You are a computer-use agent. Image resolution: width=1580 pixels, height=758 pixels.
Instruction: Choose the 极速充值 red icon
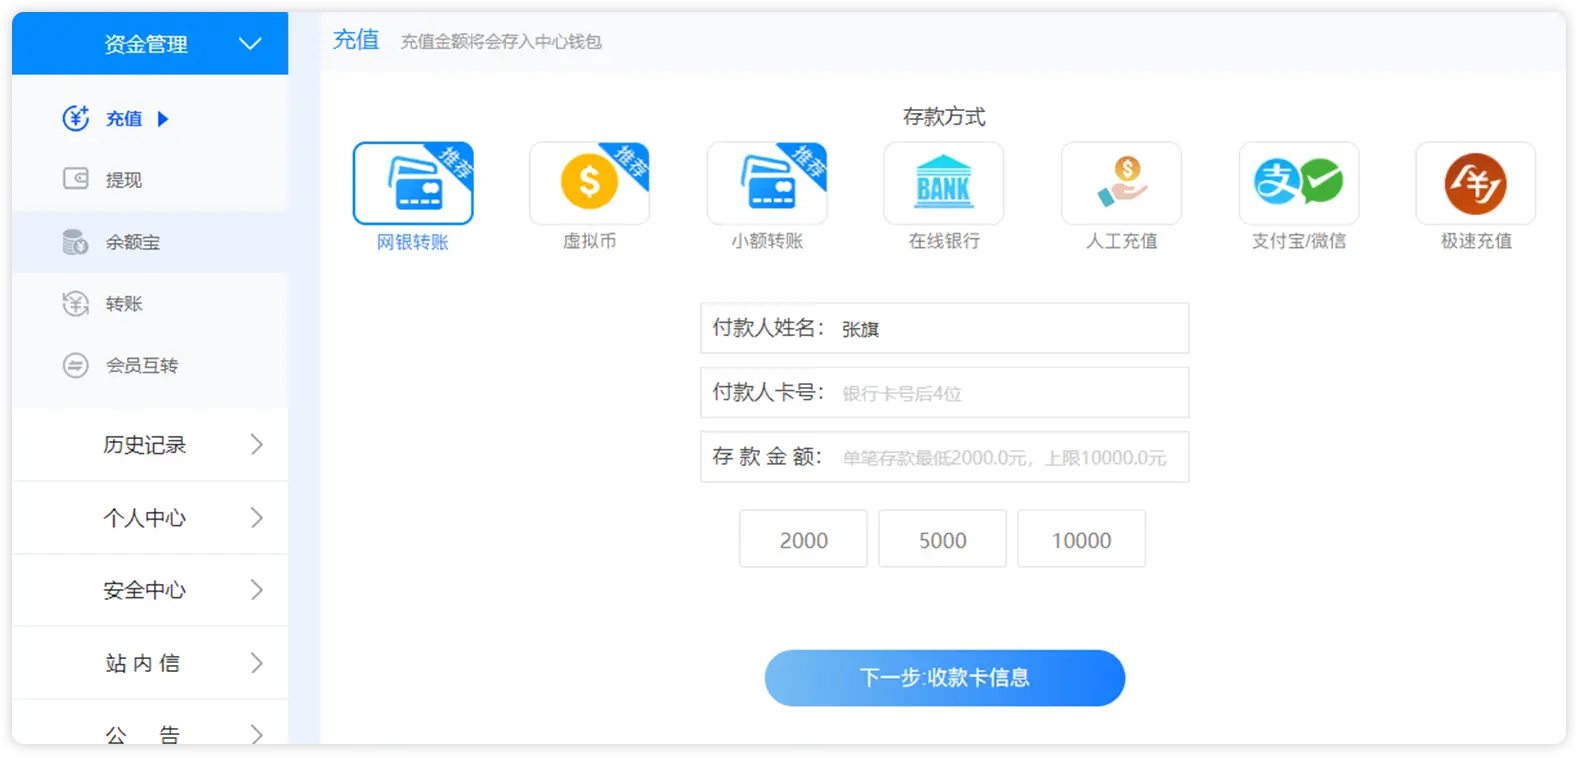(1475, 184)
